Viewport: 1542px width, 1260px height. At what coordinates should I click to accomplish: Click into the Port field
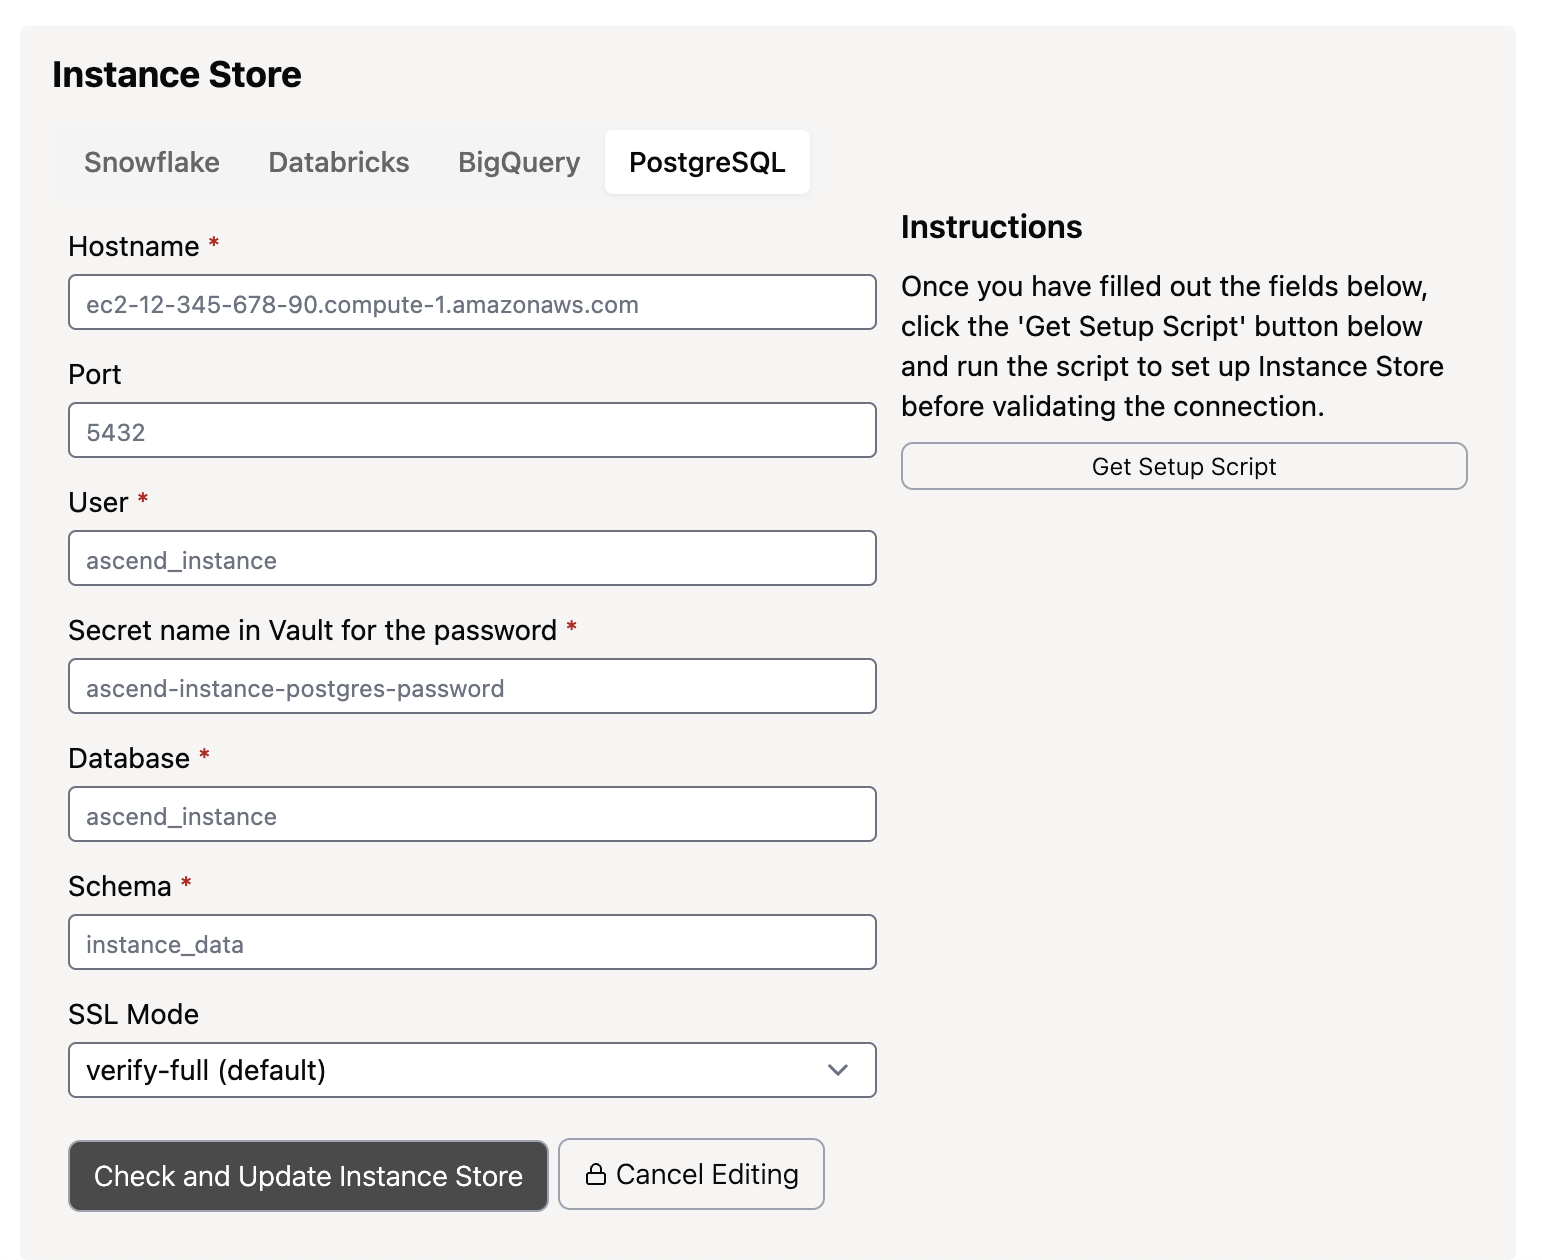[x=472, y=430]
